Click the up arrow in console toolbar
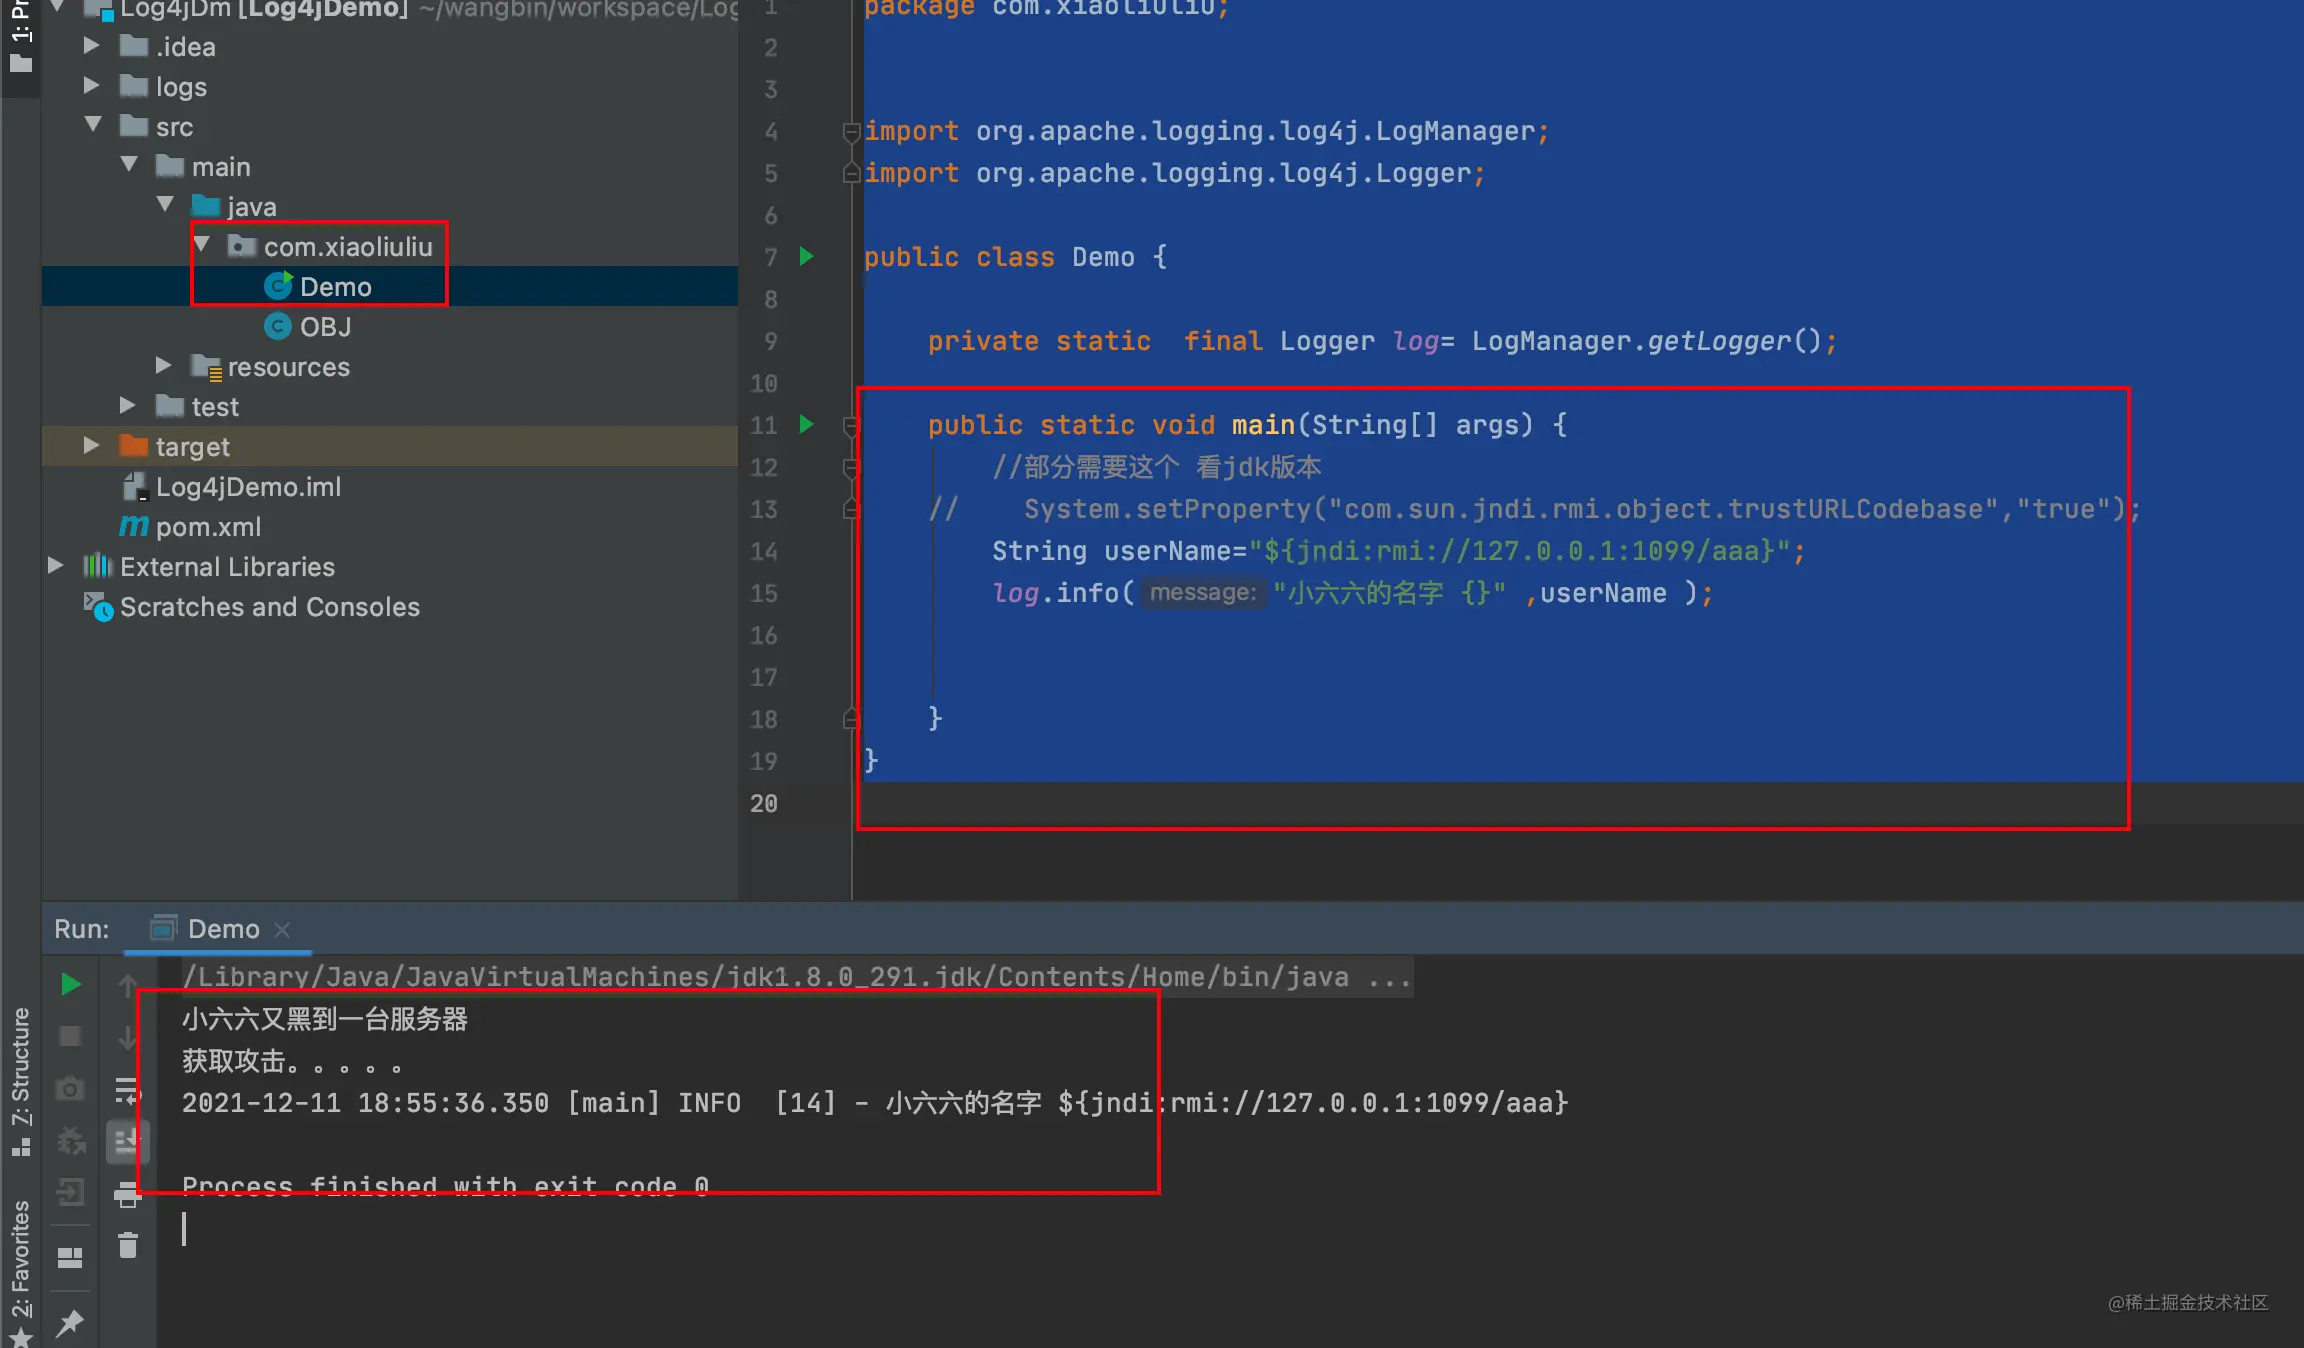 click(128, 986)
